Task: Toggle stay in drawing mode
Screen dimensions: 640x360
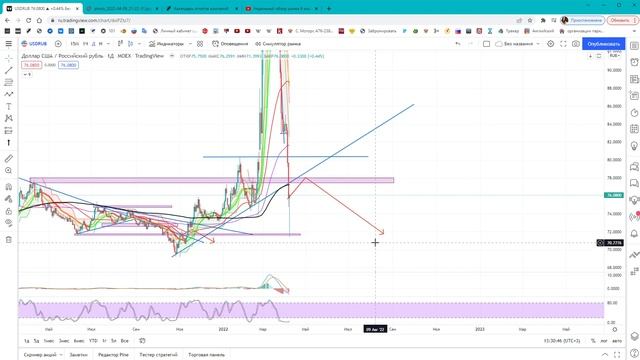Action: (x=9, y=199)
